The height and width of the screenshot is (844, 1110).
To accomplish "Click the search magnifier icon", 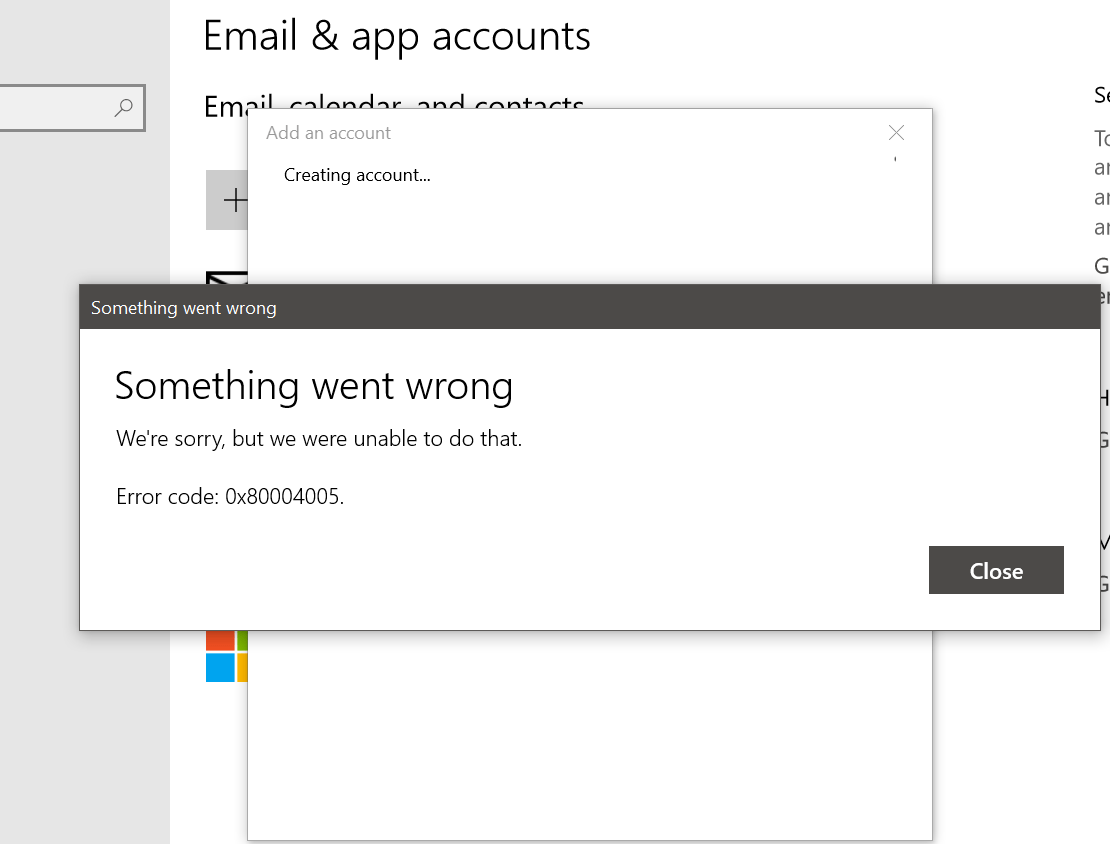I will pyautogui.click(x=122, y=107).
